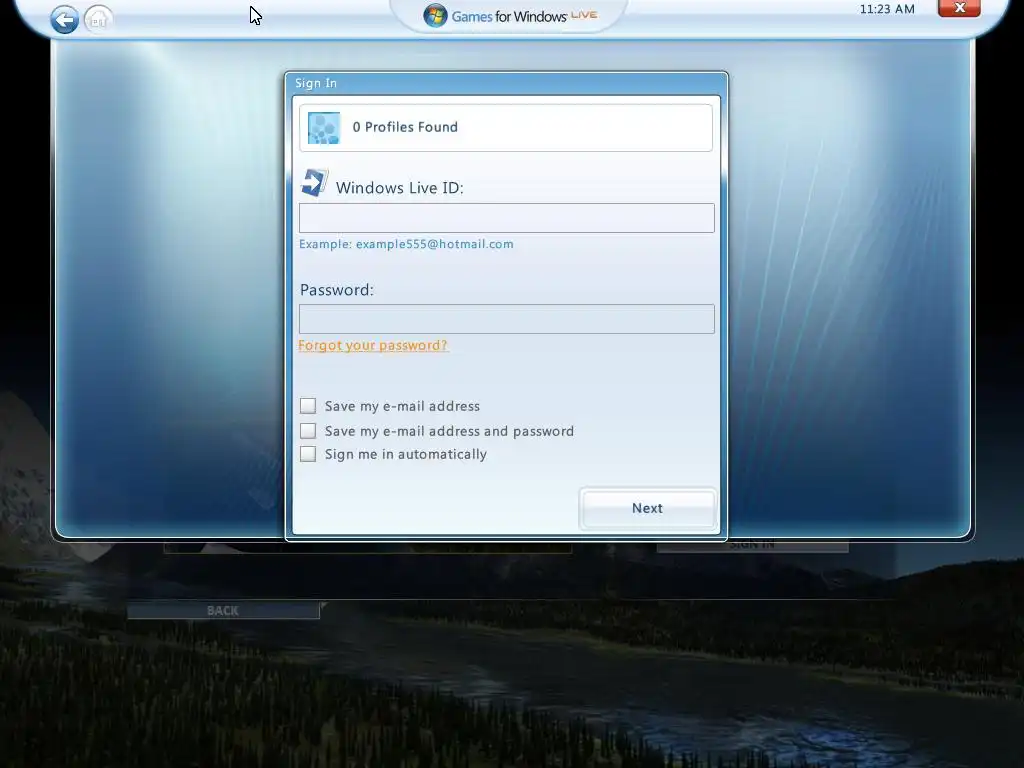Image resolution: width=1024 pixels, height=768 pixels.
Task: Toggle Sign me in automatically checkbox
Action: (308, 454)
